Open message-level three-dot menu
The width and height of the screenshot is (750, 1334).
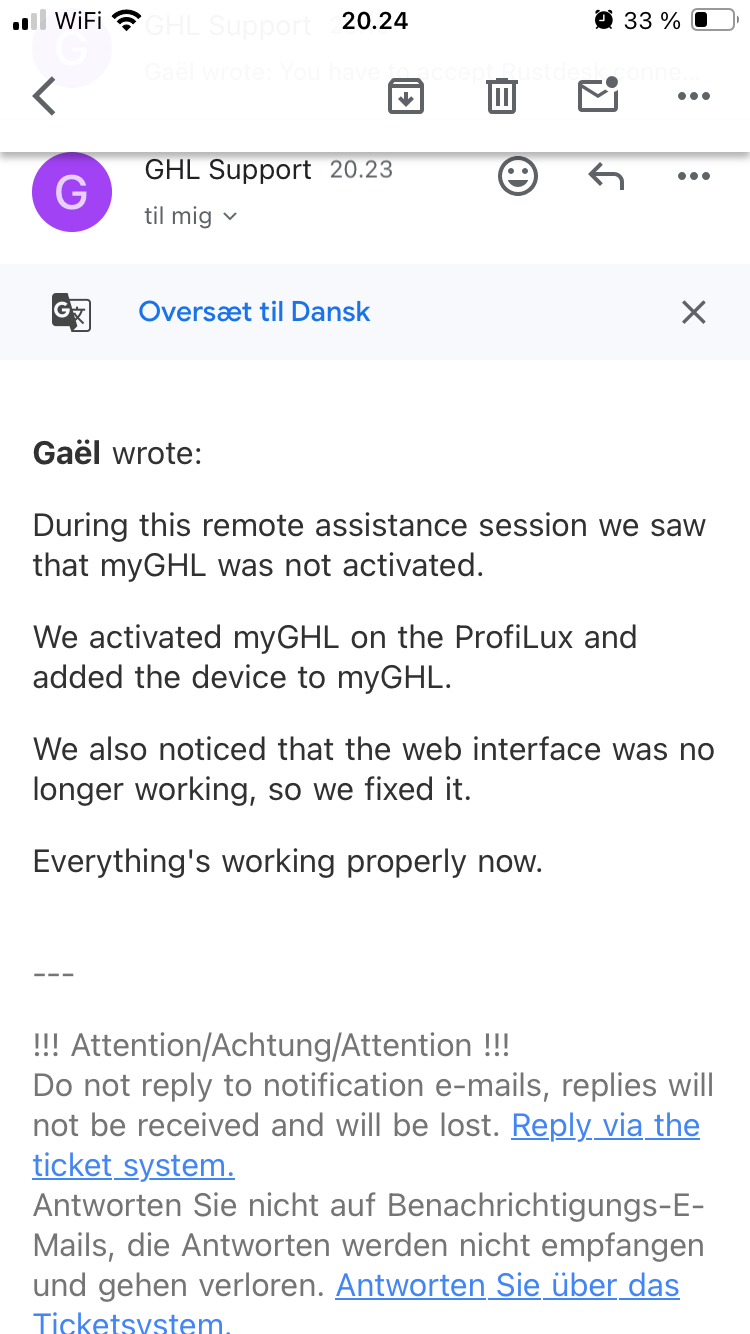point(693,177)
